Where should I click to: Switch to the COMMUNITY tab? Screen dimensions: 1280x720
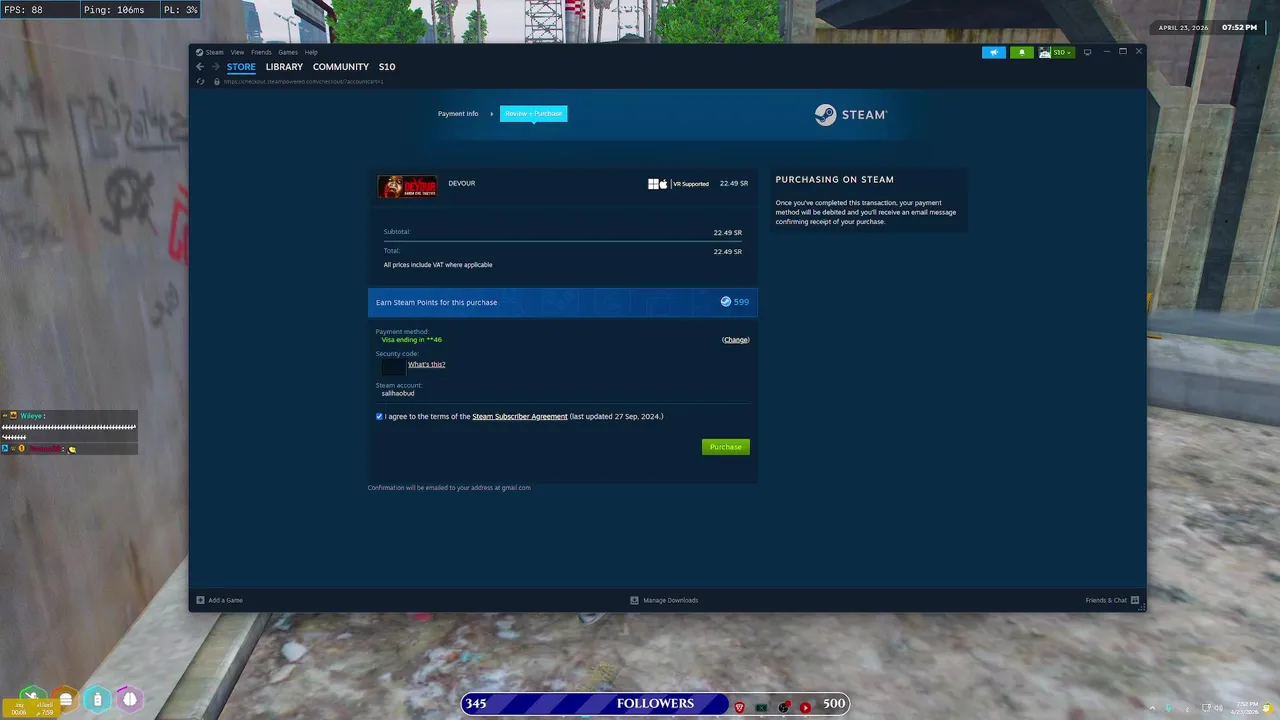[x=341, y=67]
